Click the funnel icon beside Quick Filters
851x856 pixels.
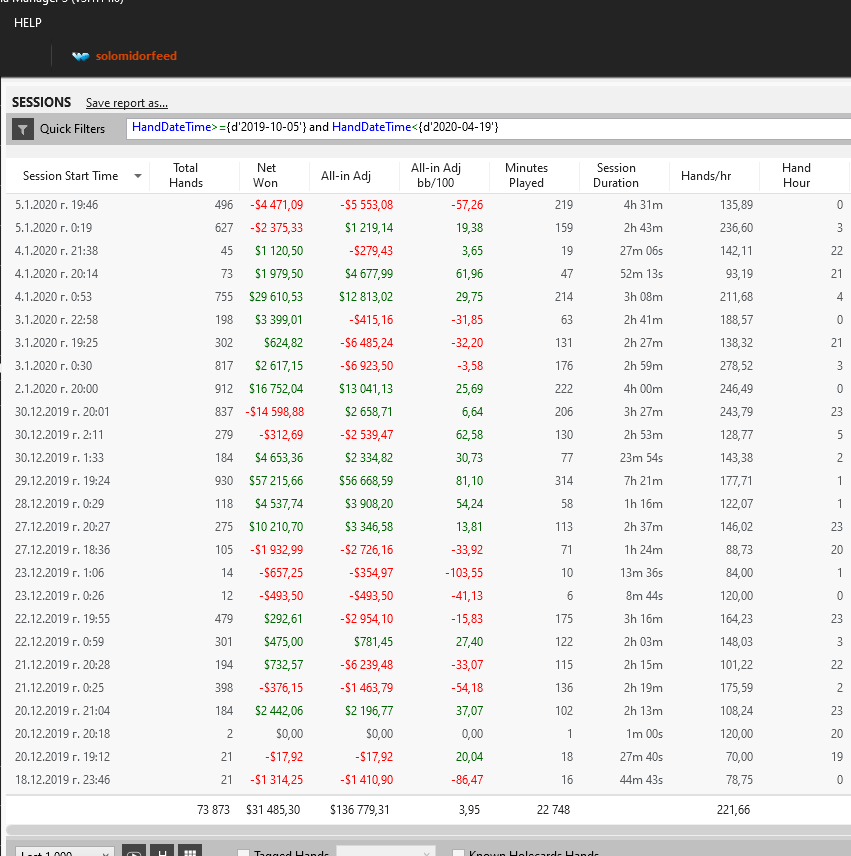coord(23,129)
